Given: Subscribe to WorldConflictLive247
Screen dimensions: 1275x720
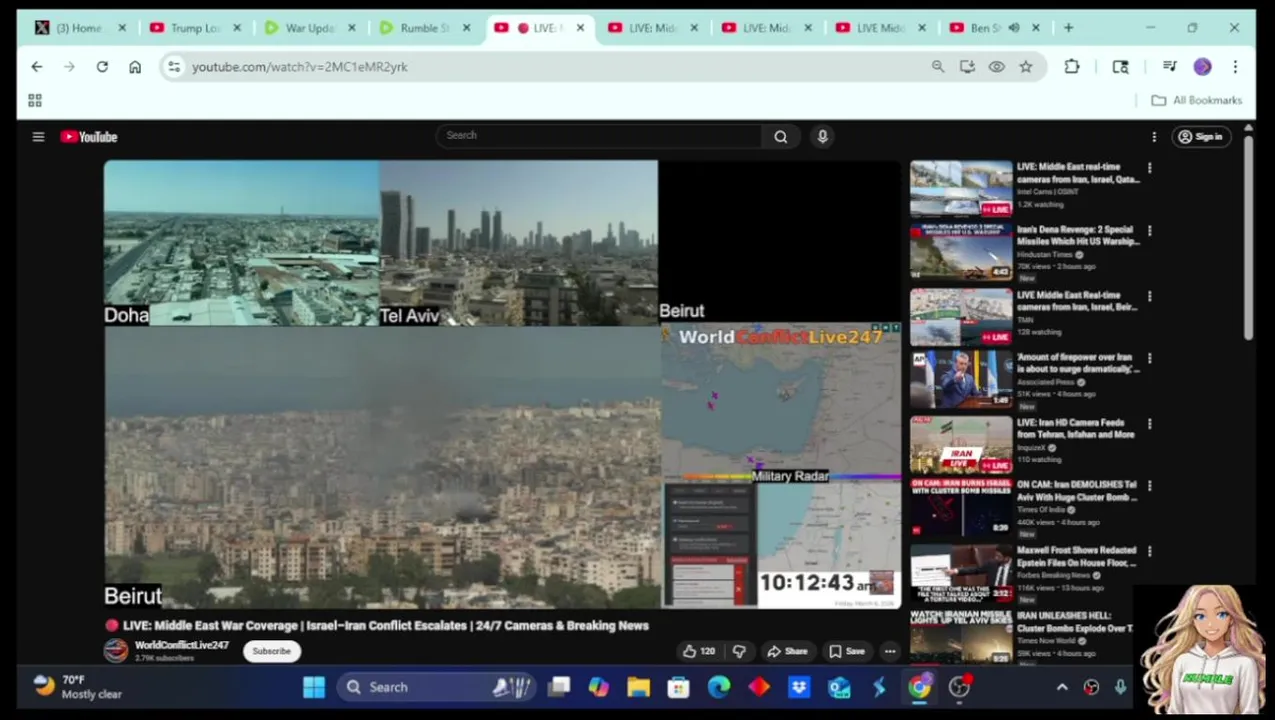Looking at the screenshot, I should (x=271, y=651).
